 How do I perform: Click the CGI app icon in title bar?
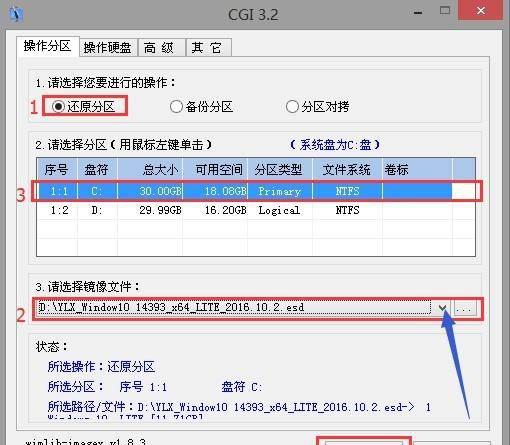(16, 14)
